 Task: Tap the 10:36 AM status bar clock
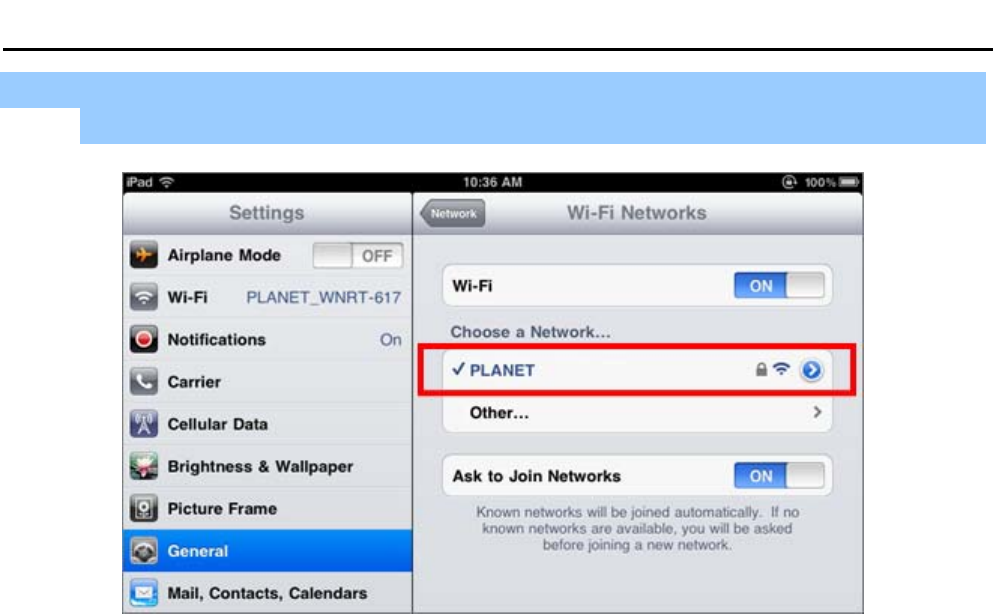(x=493, y=182)
